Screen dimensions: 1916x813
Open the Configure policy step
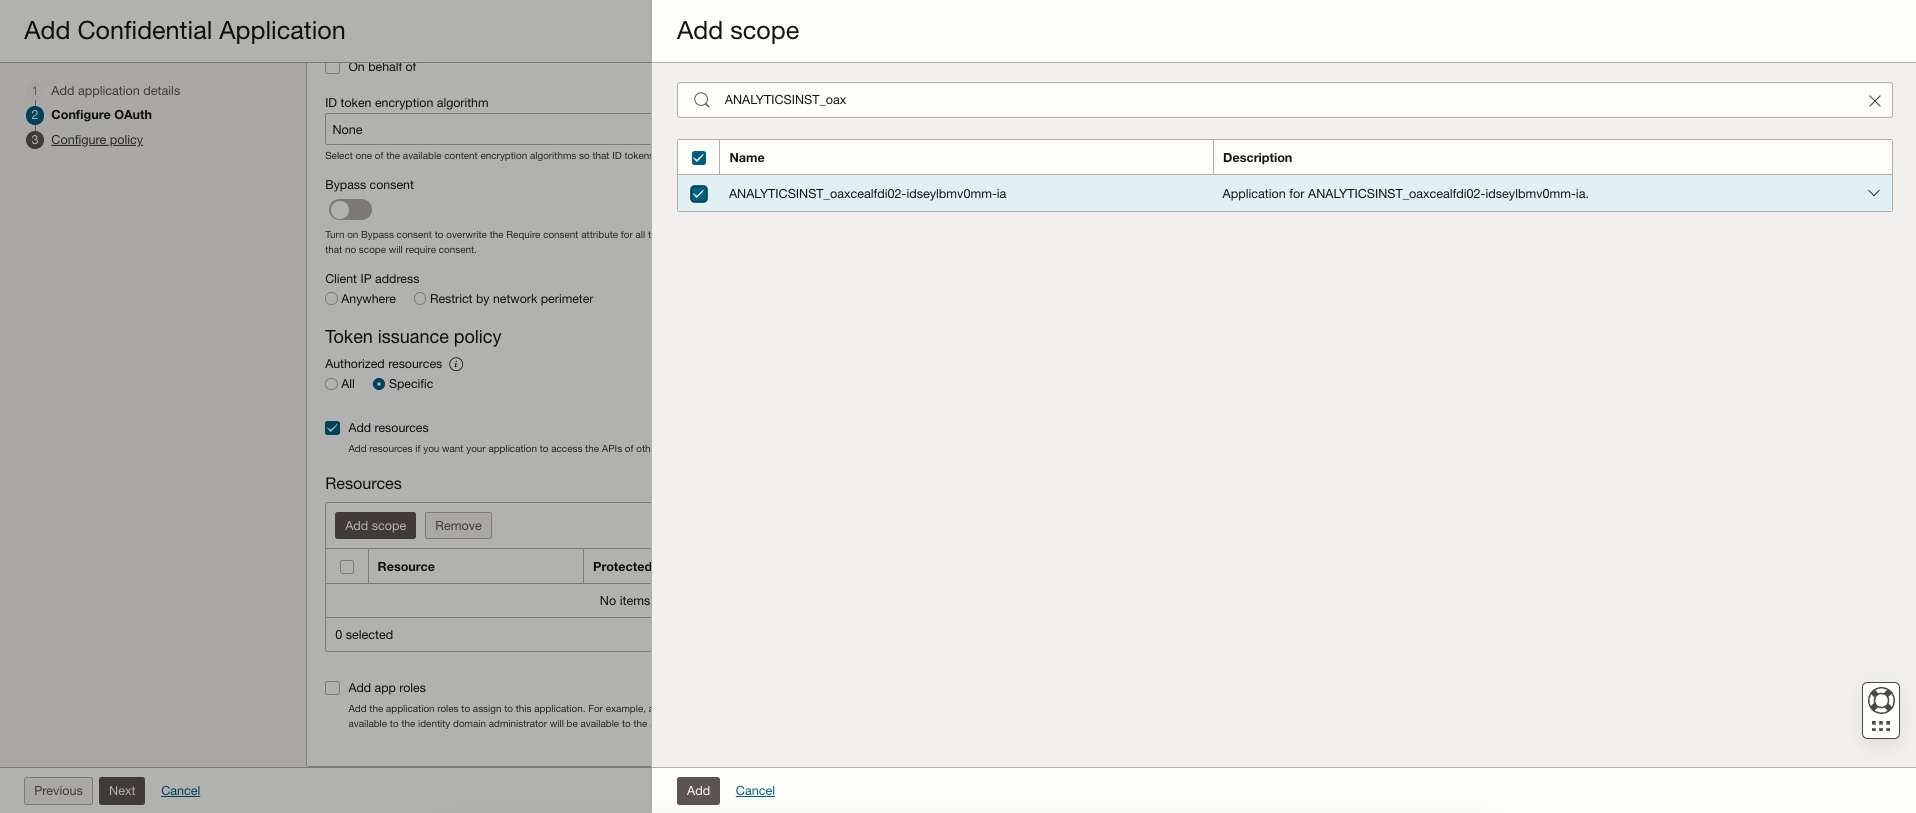[97, 140]
